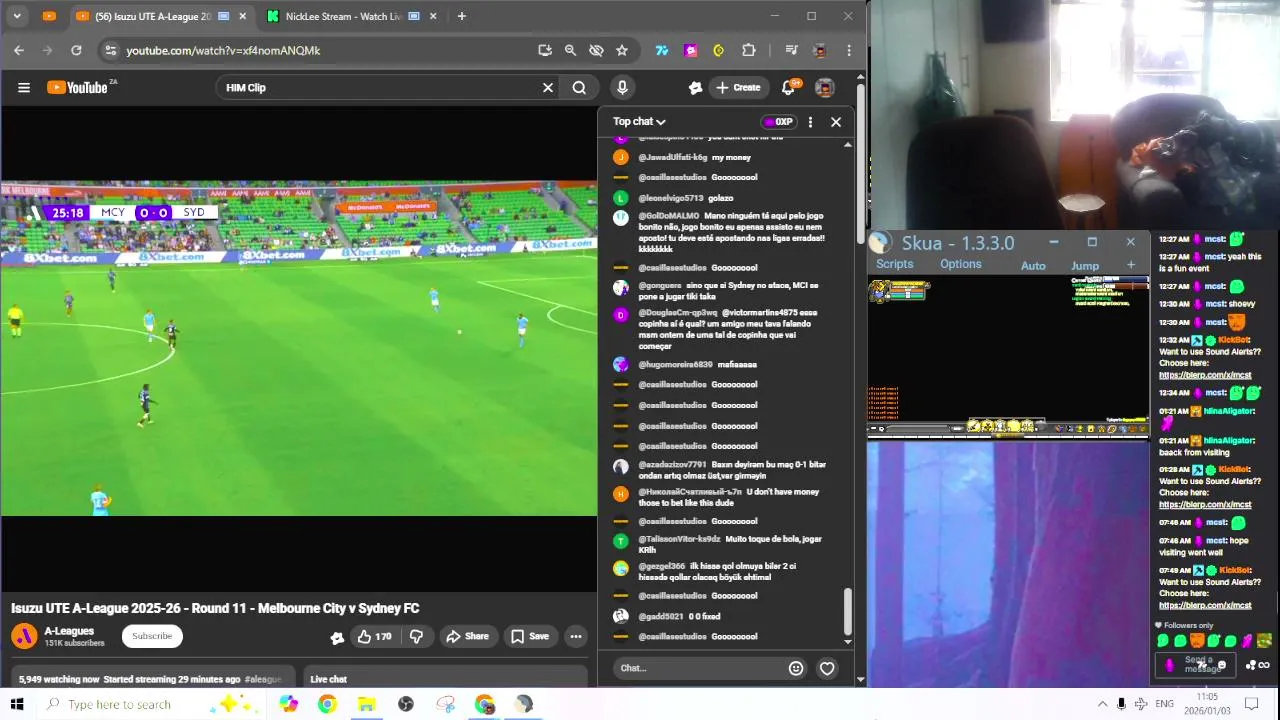The height and width of the screenshot is (720, 1280).
Task: Click the hiinaAligator 'baack from visiting' username
Action: tap(1228, 440)
